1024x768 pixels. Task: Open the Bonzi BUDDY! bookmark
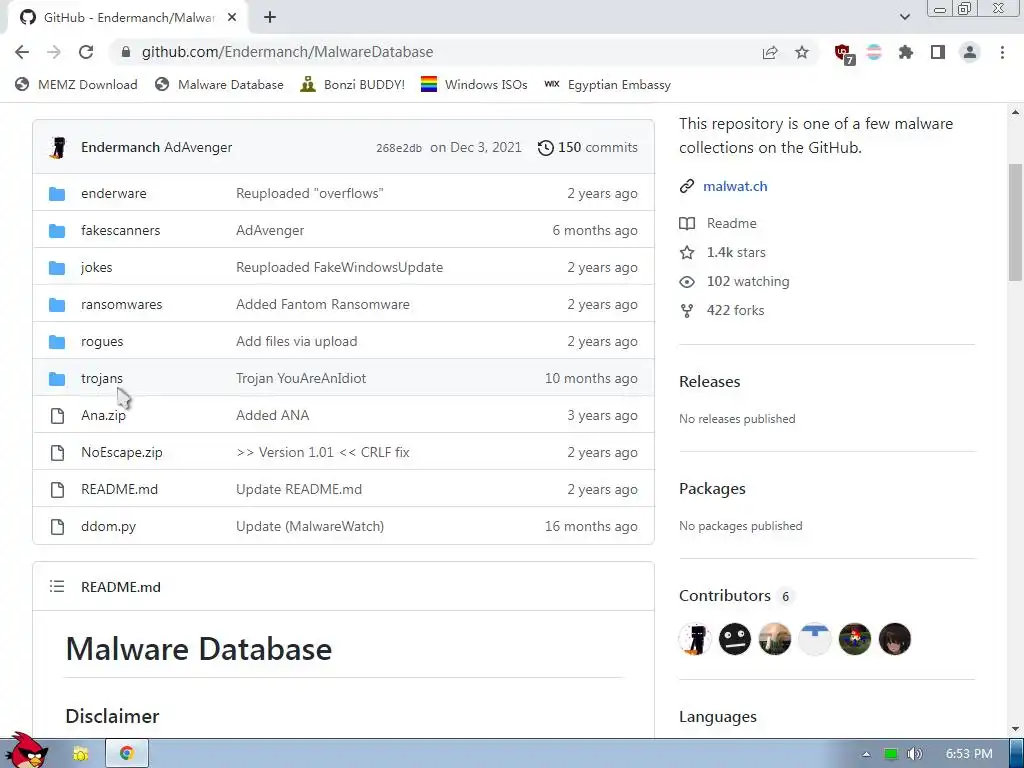[353, 85]
